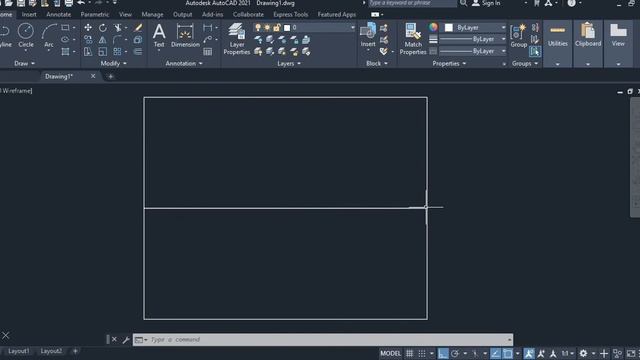
Task: Activate the Trim tool
Action: click(118, 28)
